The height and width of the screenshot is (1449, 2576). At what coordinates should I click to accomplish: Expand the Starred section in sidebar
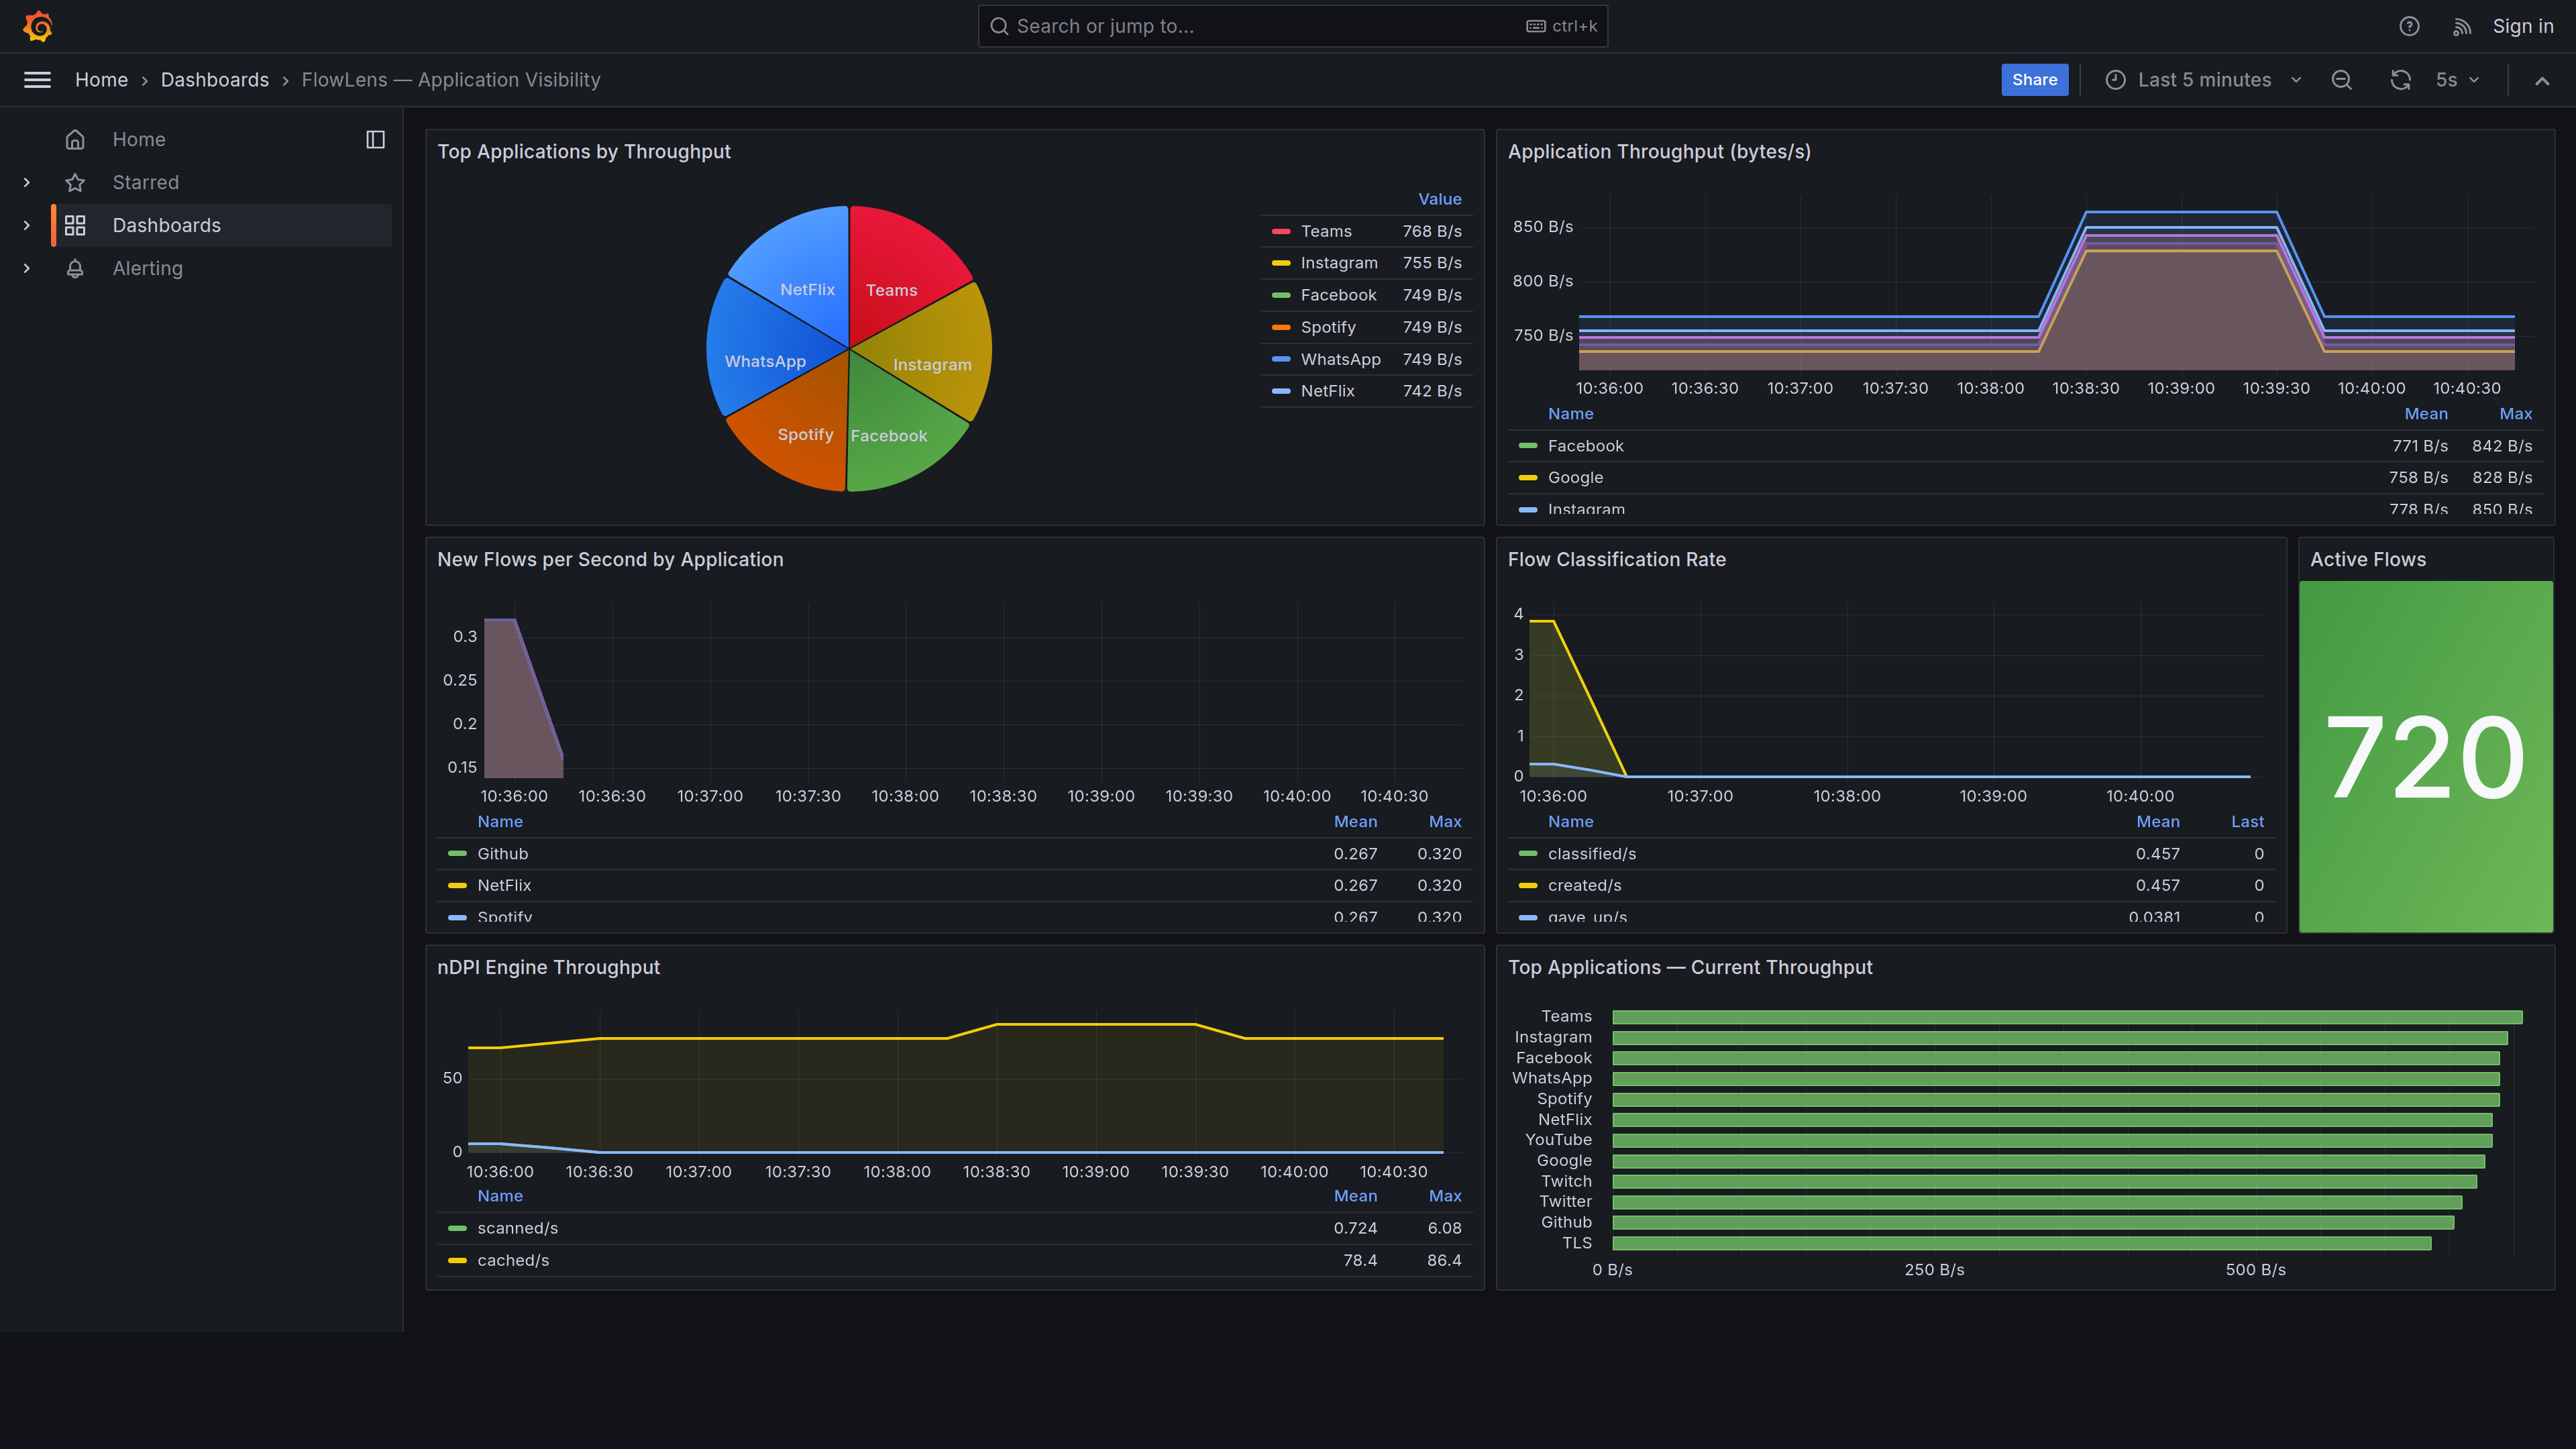click(x=26, y=182)
